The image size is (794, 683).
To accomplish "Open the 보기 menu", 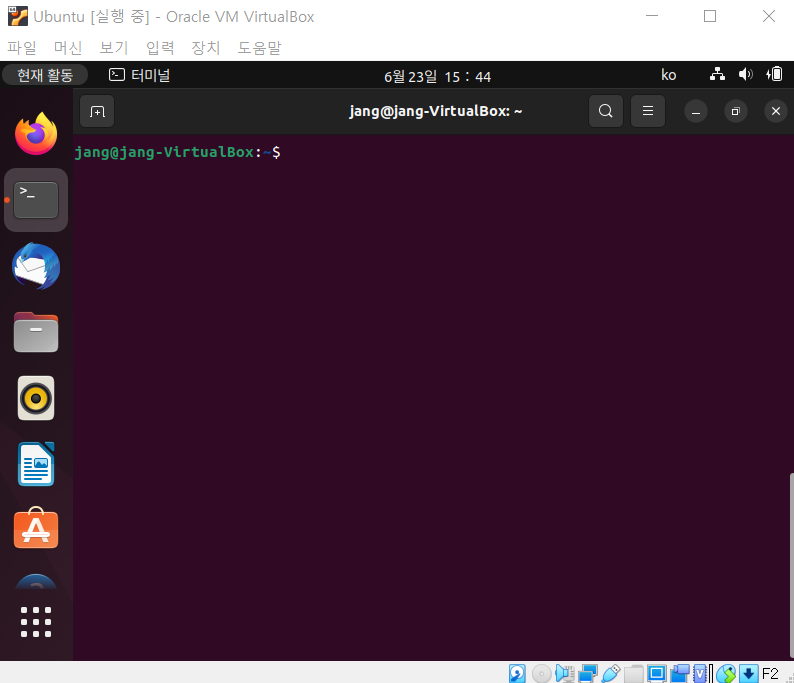I will (114, 48).
